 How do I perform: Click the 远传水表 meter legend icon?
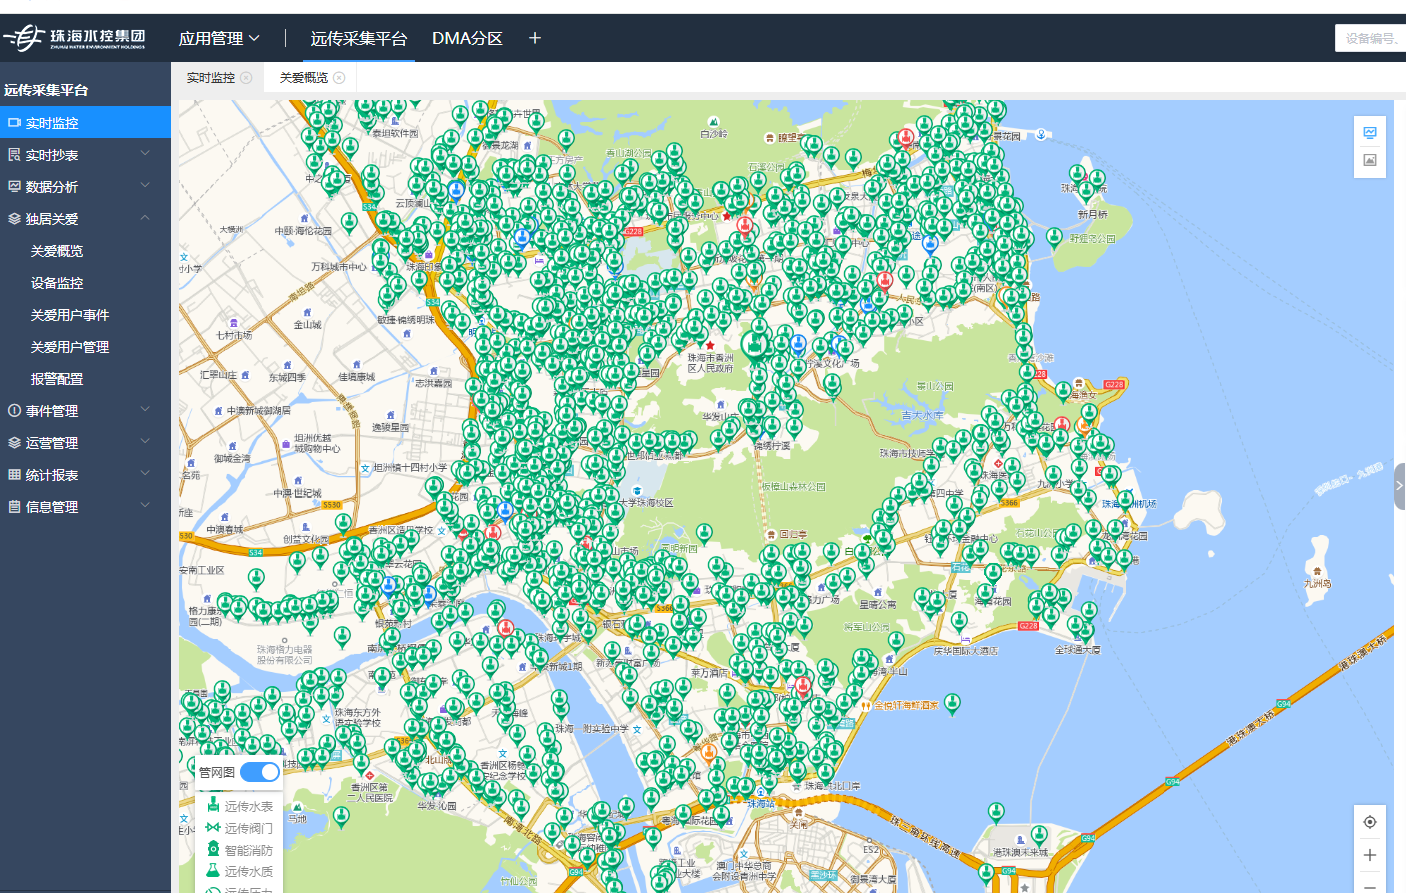213,806
